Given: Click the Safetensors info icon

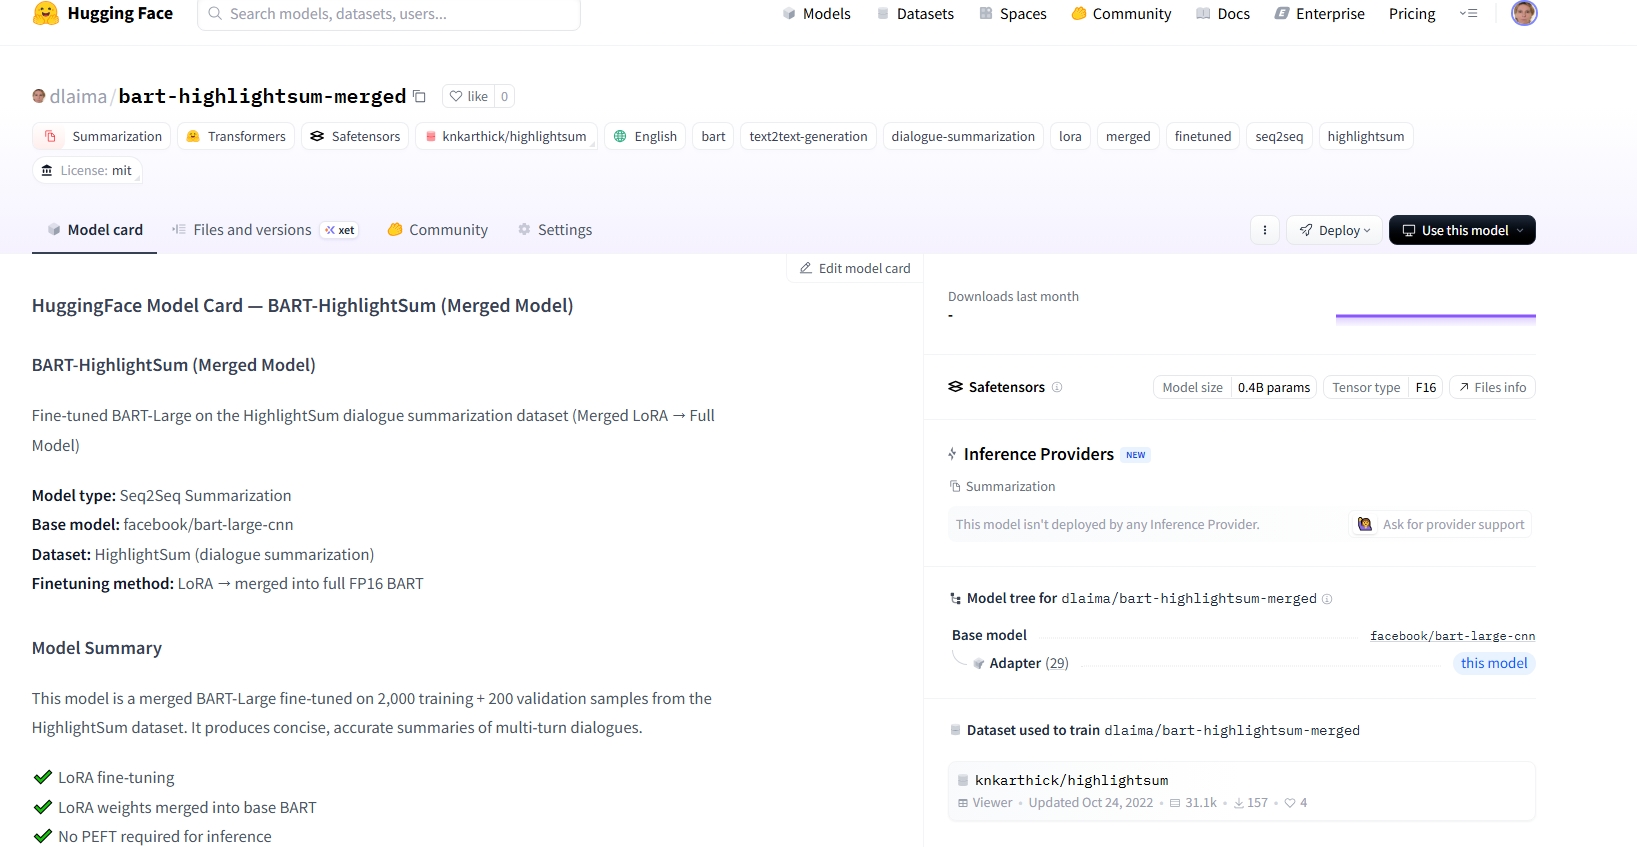Looking at the screenshot, I should [1057, 387].
